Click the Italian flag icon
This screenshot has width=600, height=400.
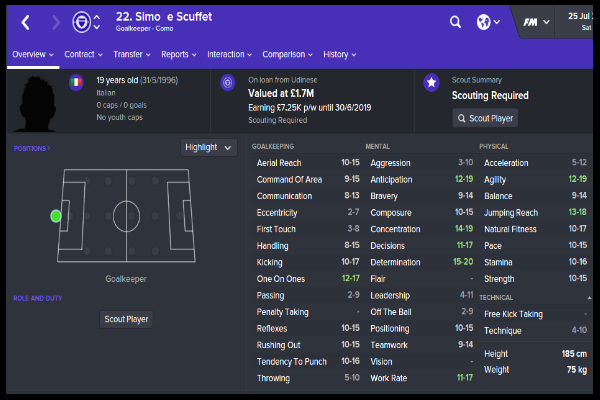76,82
